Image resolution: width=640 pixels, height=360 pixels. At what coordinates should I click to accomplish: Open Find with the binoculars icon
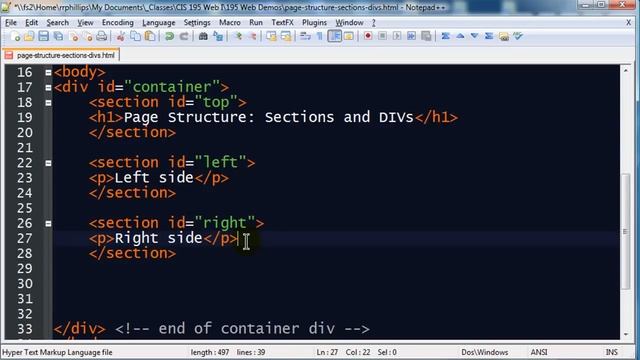point(203,37)
